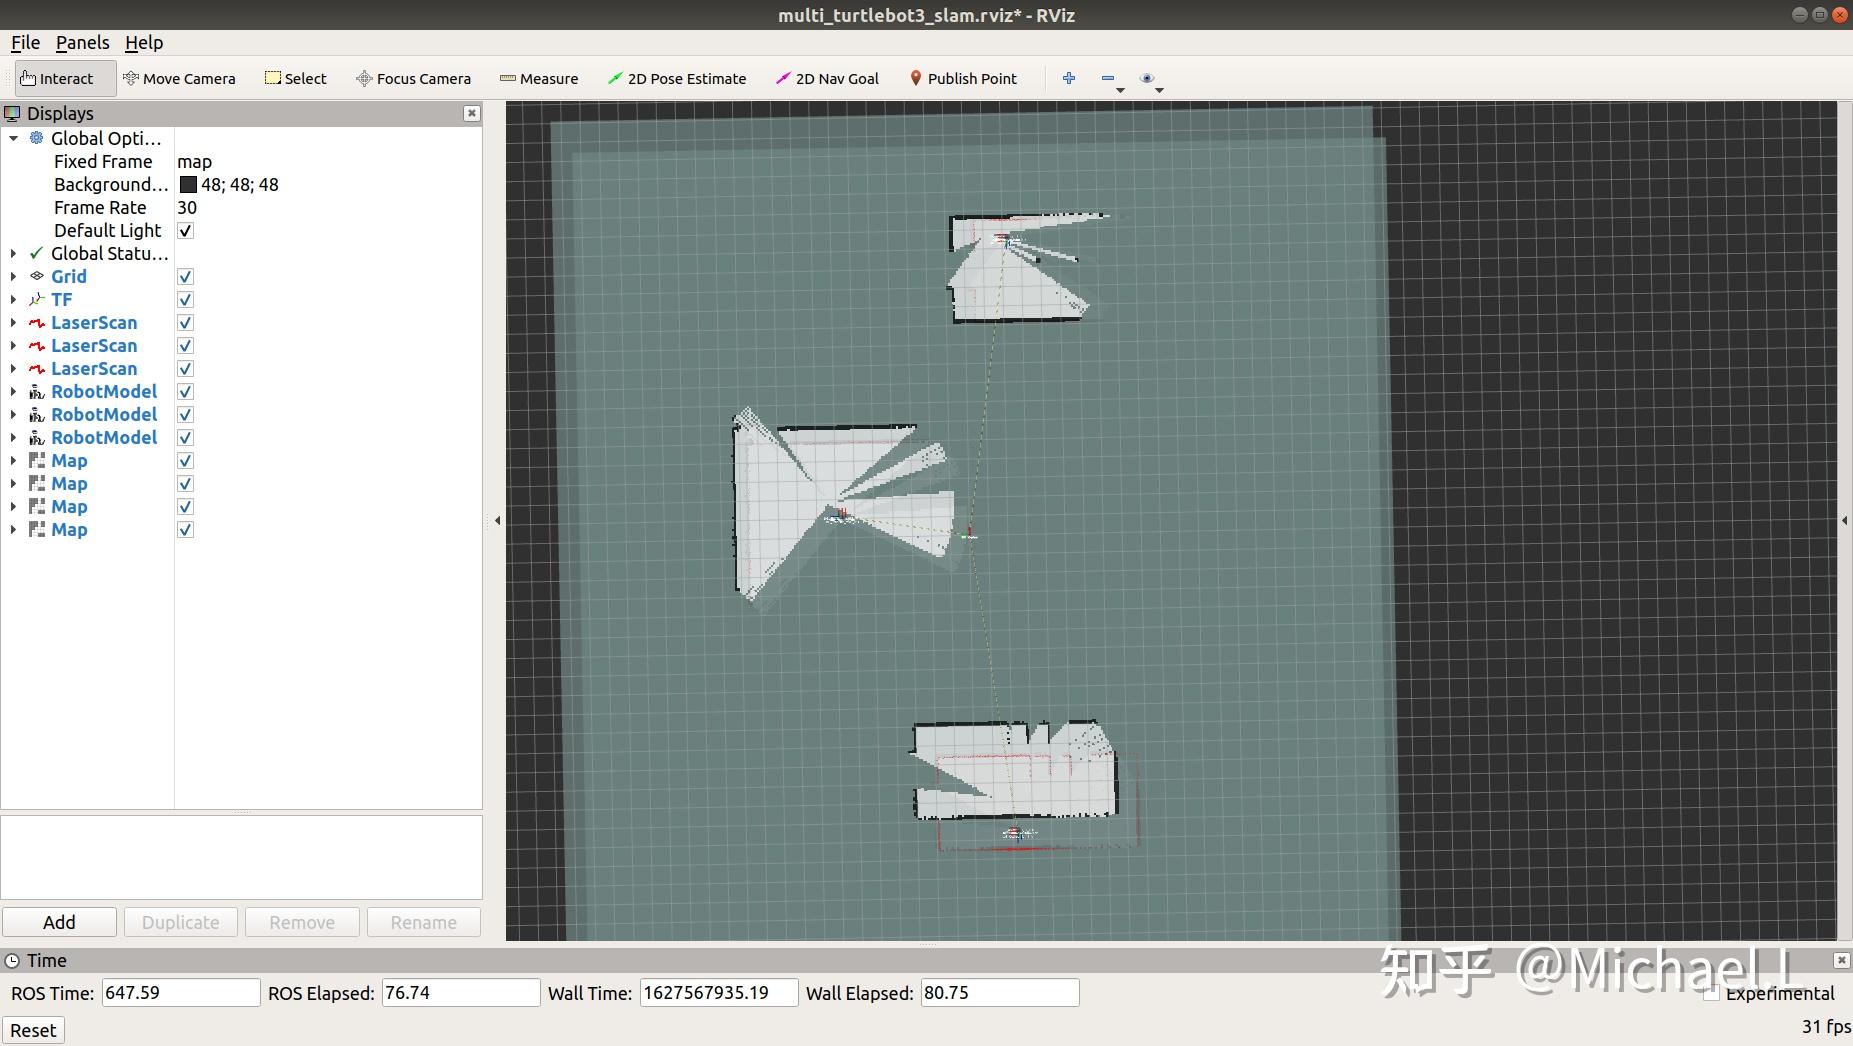
Task: Open the Panels menu
Action: (x=82, y=42)
